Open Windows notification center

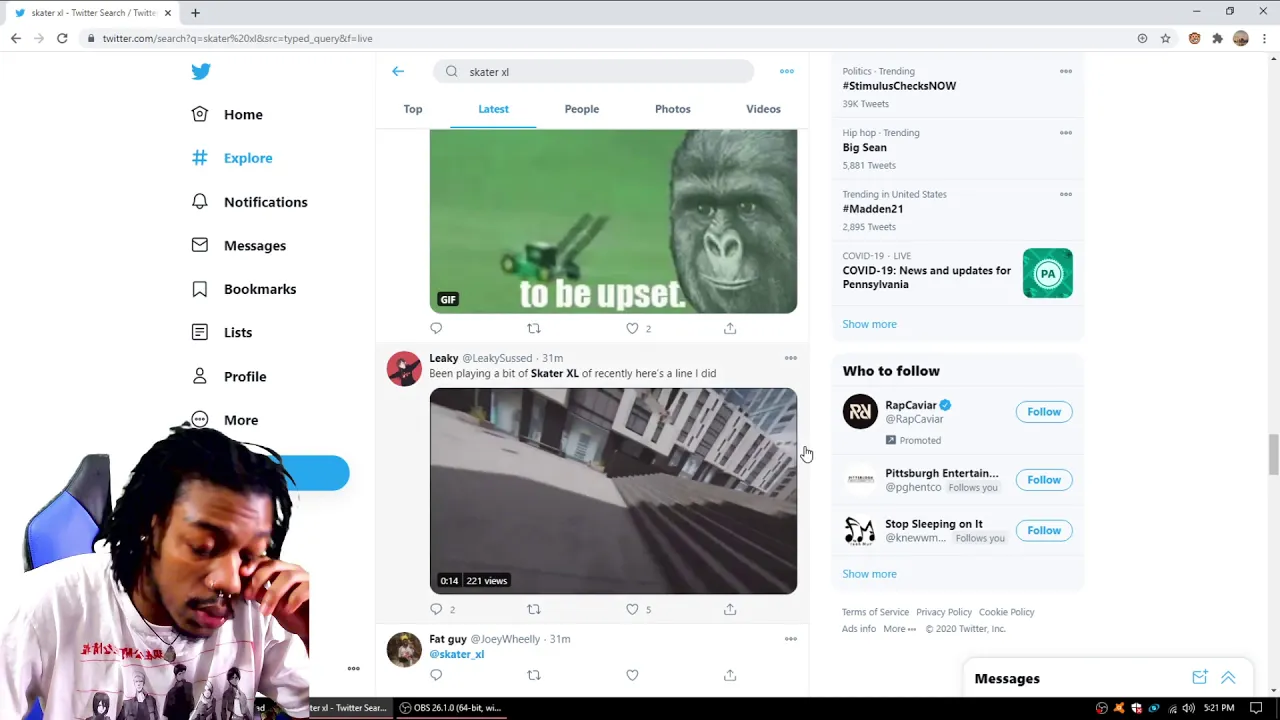(1256, 708)
